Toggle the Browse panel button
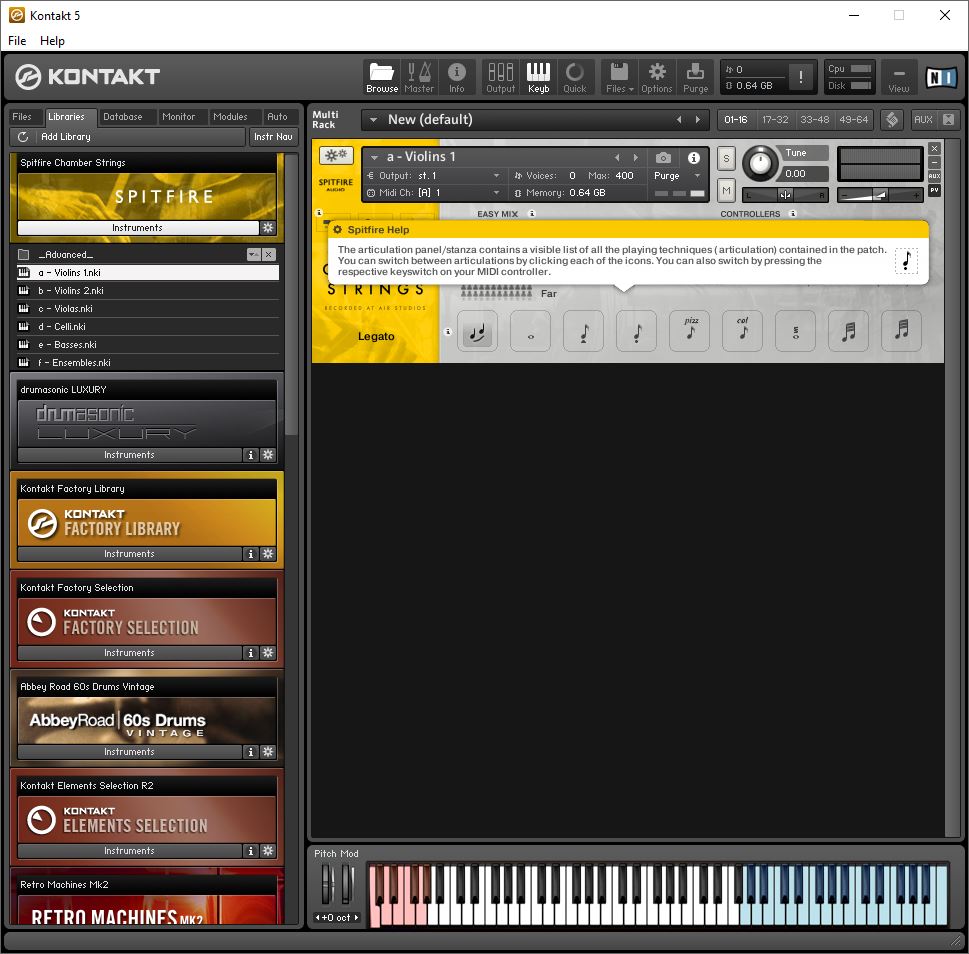The height and width of the screenshot is (954, 969). 382,77
